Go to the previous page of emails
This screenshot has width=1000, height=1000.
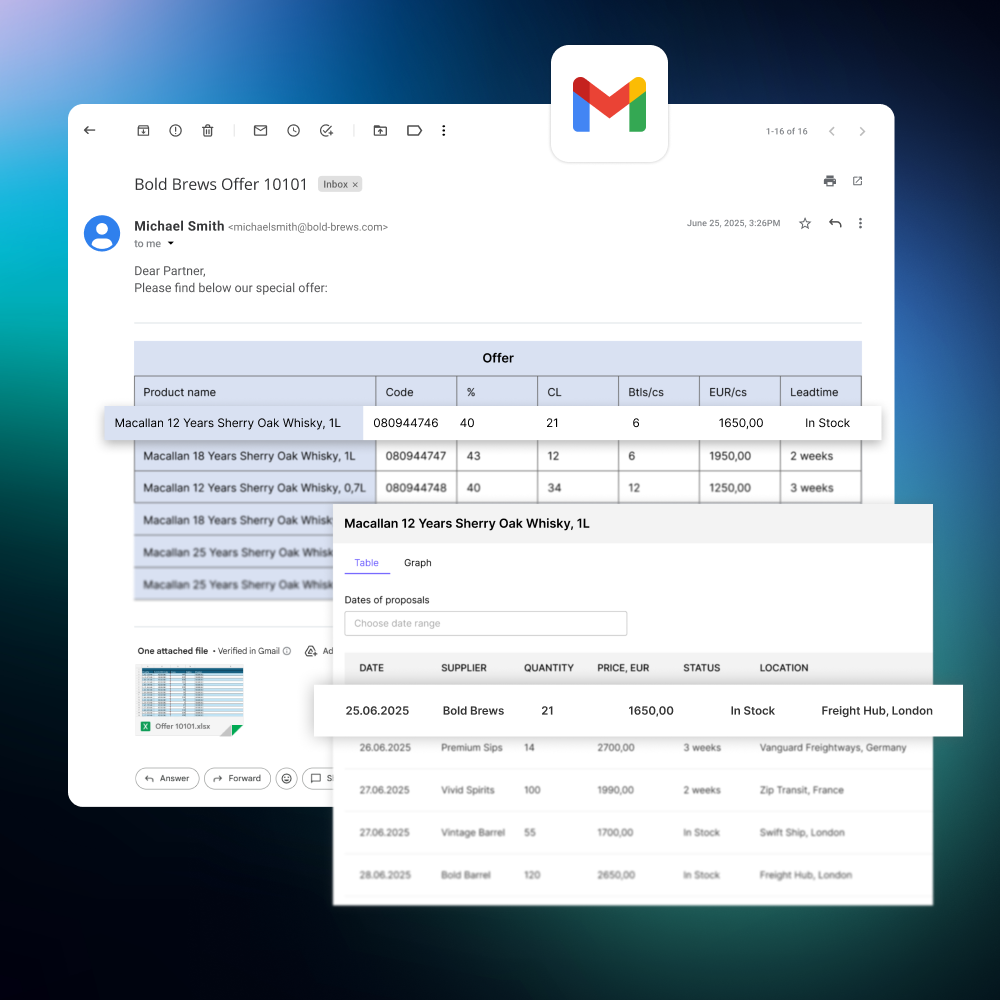coord(831,131)
